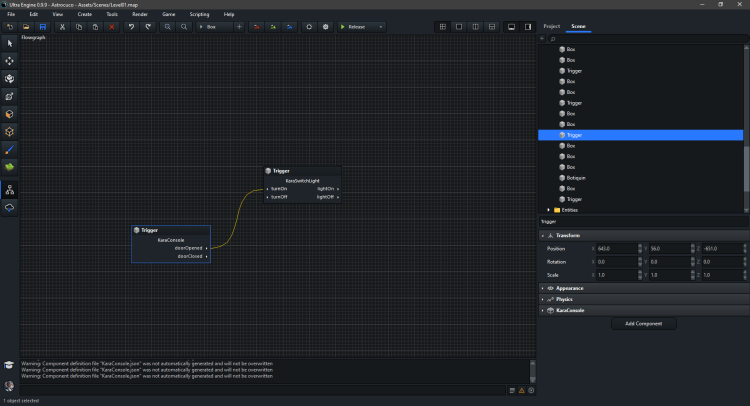Expand the Entities folder in scene tree

tap(549, 210)
